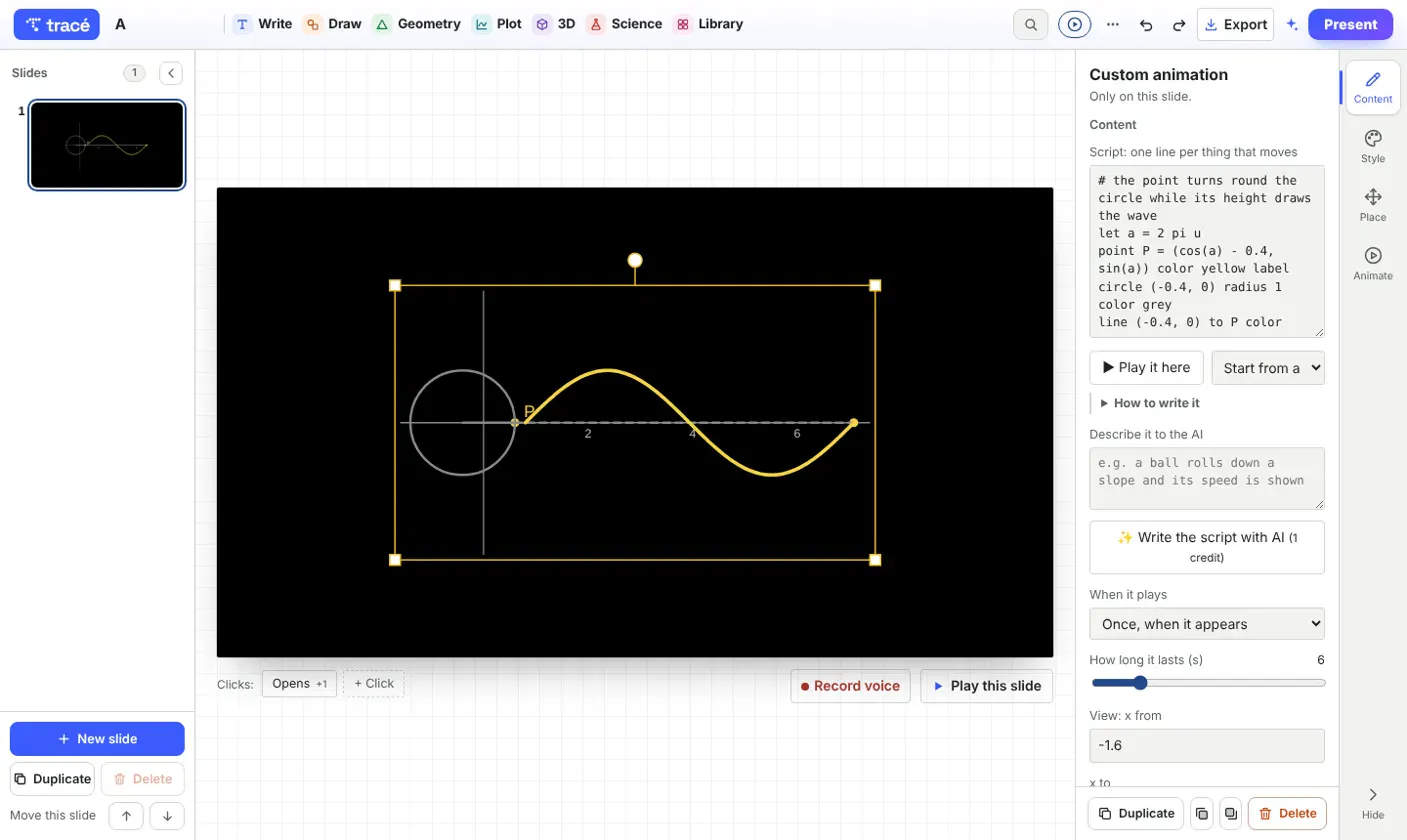Undo the last action
The height and width of the screenshot is (840, 1407).
pos(1146,24)
